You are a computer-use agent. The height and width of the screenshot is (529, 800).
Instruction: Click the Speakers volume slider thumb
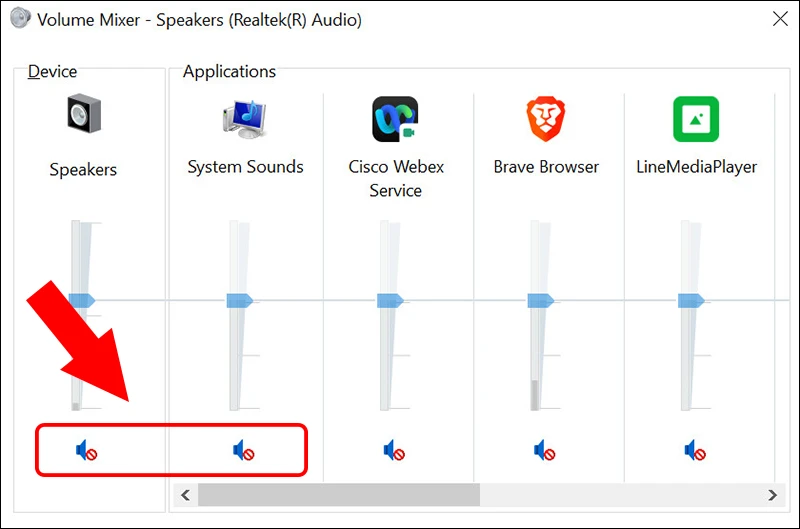[81, 300]
